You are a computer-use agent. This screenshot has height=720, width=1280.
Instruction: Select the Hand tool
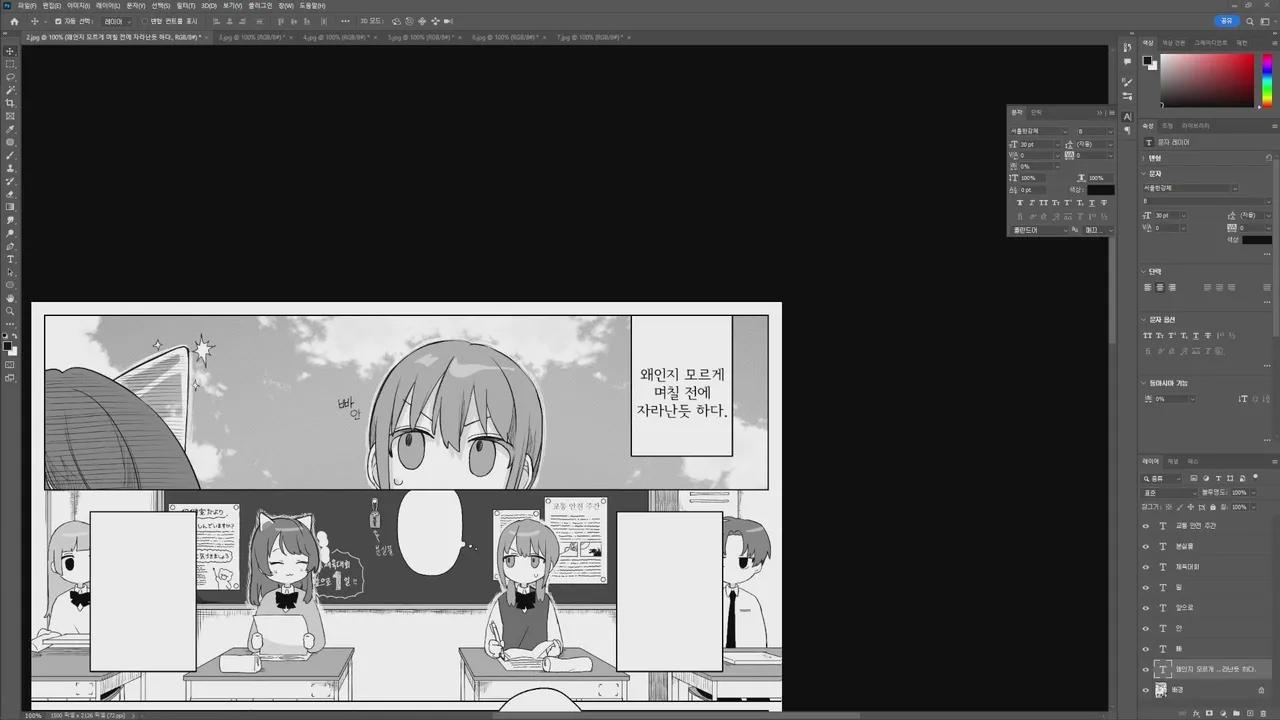tap(10, 298)
